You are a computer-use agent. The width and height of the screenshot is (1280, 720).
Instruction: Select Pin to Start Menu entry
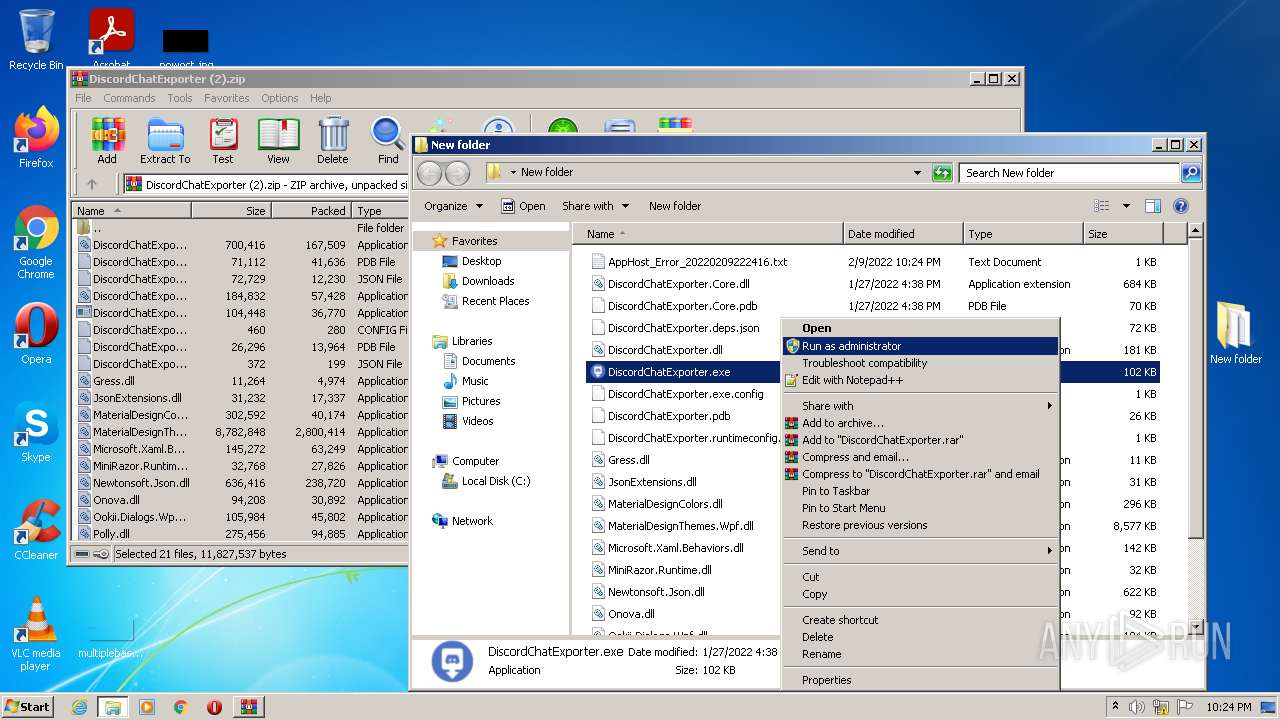click(920, 508)
